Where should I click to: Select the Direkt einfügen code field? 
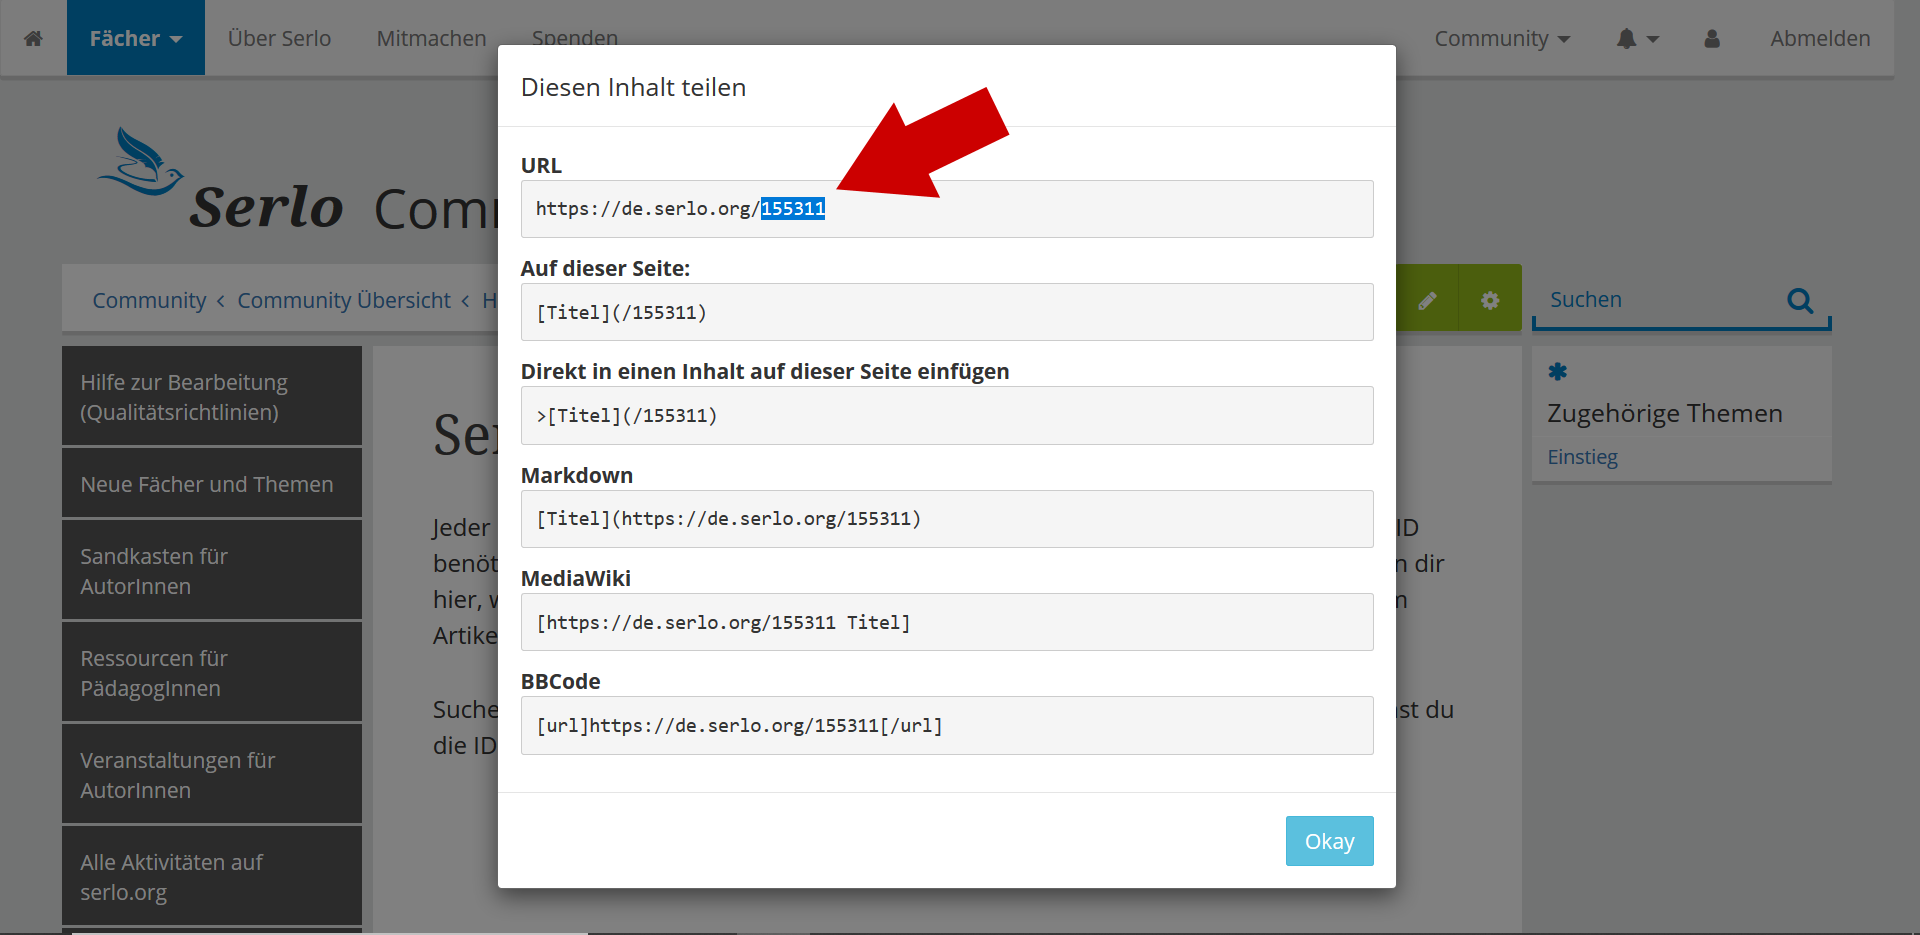pos(947,415)
